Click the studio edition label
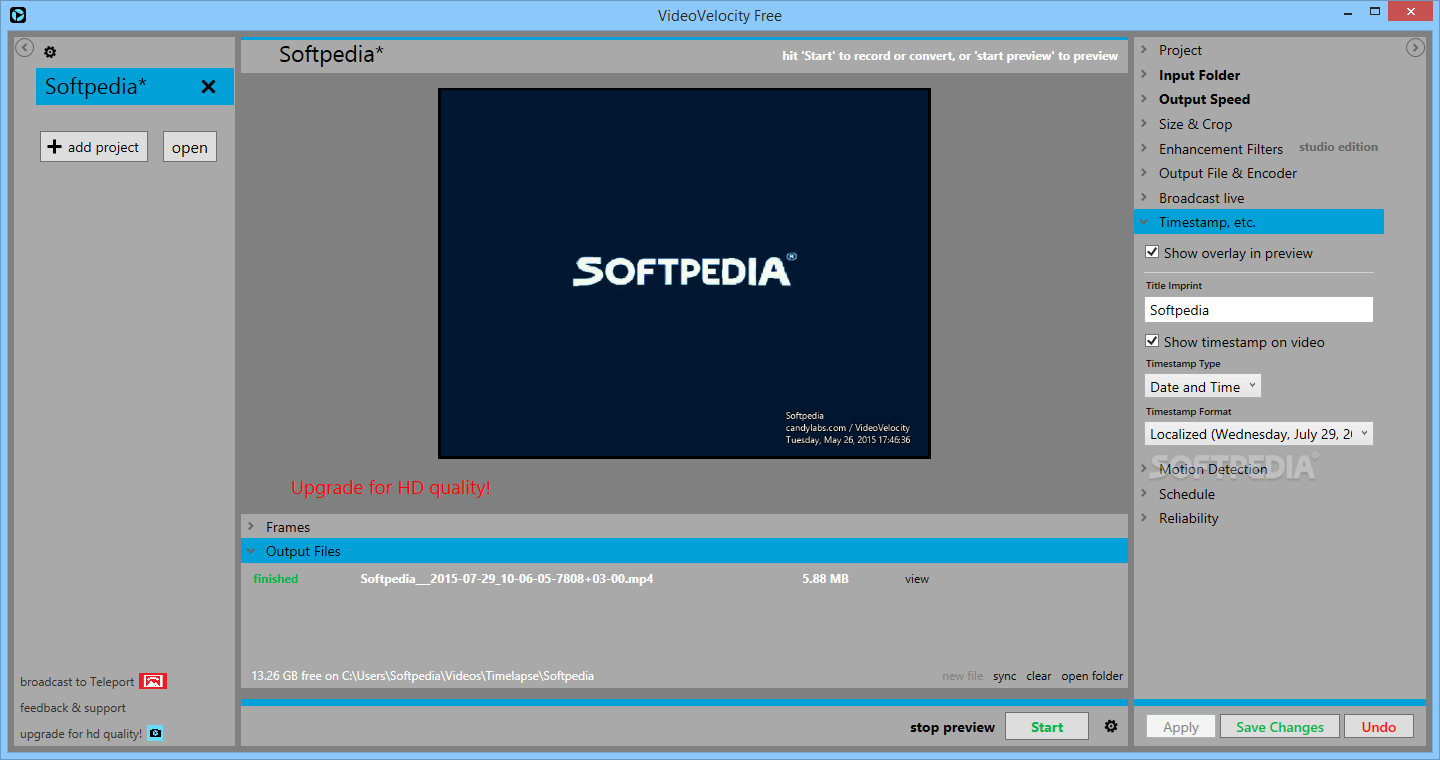The width and height of the screenshot is (1440, 760). click(1338, 147)
